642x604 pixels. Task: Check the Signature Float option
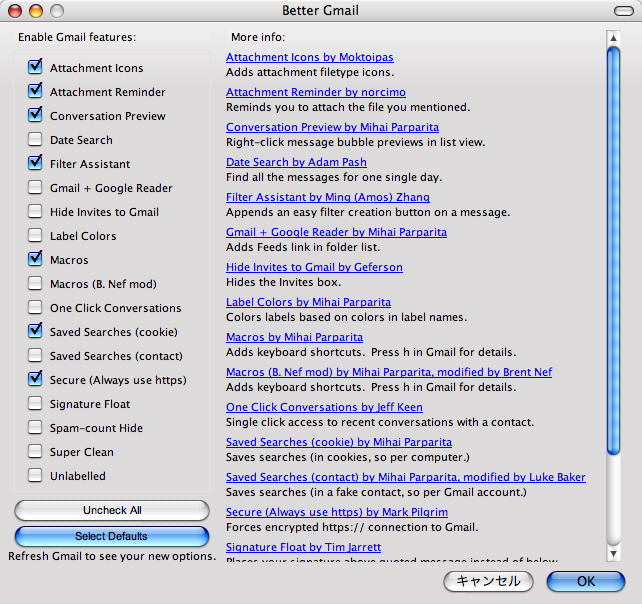[x=35, y=403]
